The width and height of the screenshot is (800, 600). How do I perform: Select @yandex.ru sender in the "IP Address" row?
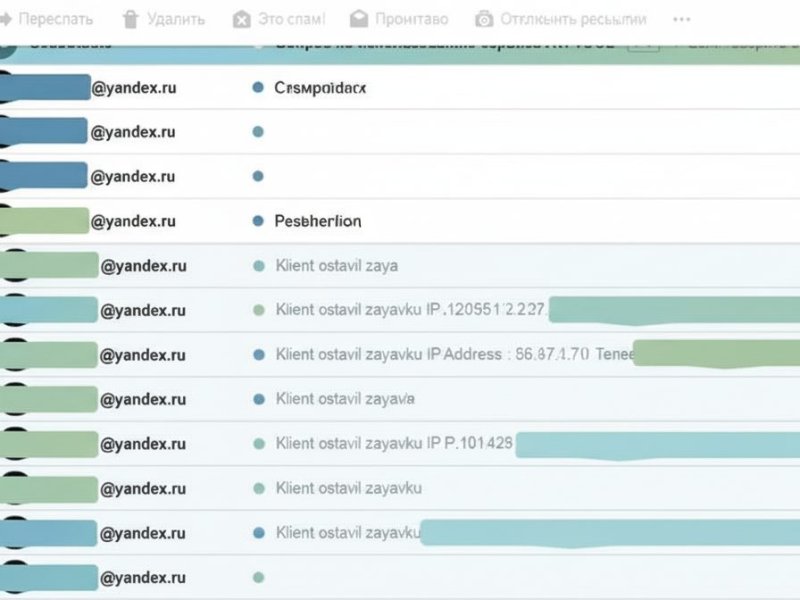pos(143,355)
